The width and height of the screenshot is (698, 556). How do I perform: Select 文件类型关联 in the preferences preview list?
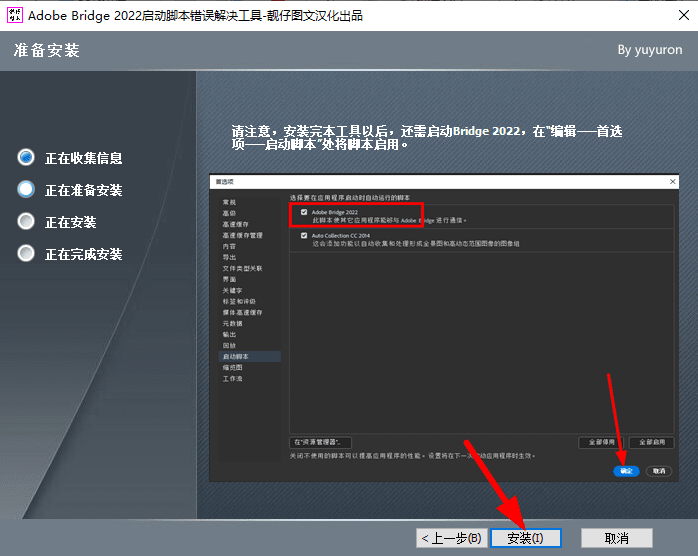[243, 268]
